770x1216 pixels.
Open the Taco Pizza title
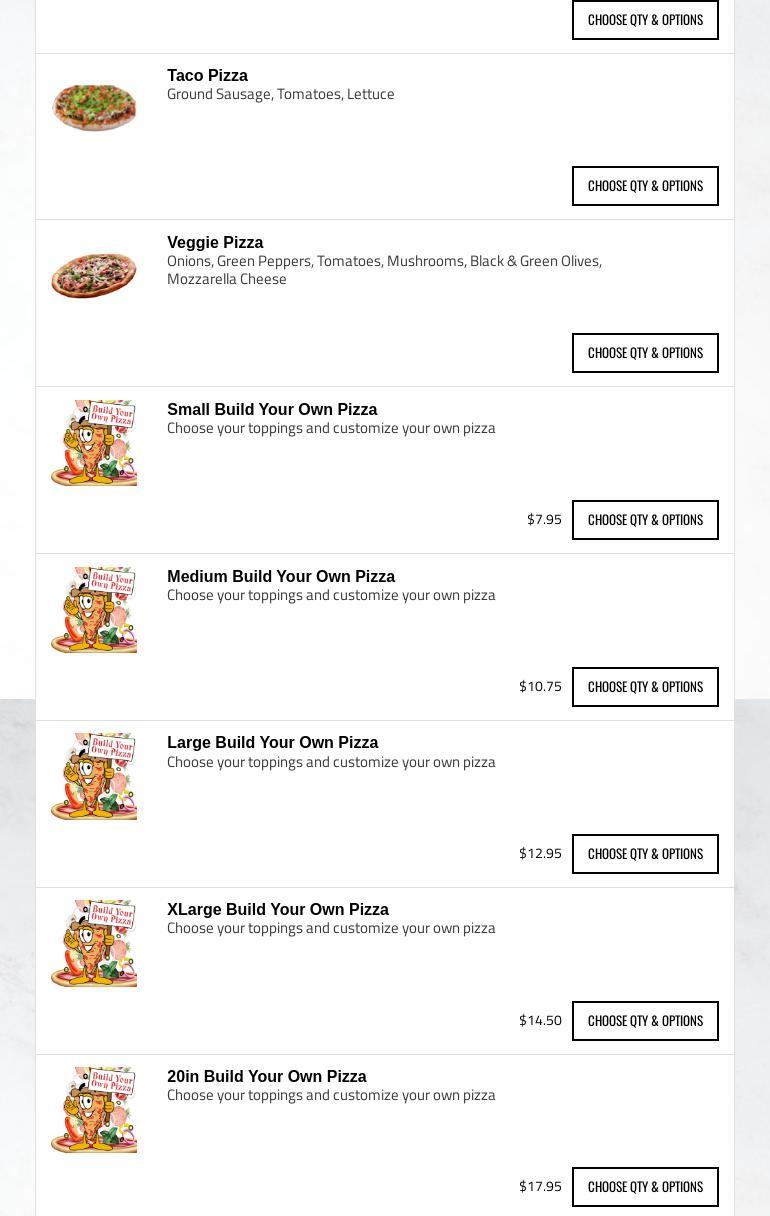point(207,76)
